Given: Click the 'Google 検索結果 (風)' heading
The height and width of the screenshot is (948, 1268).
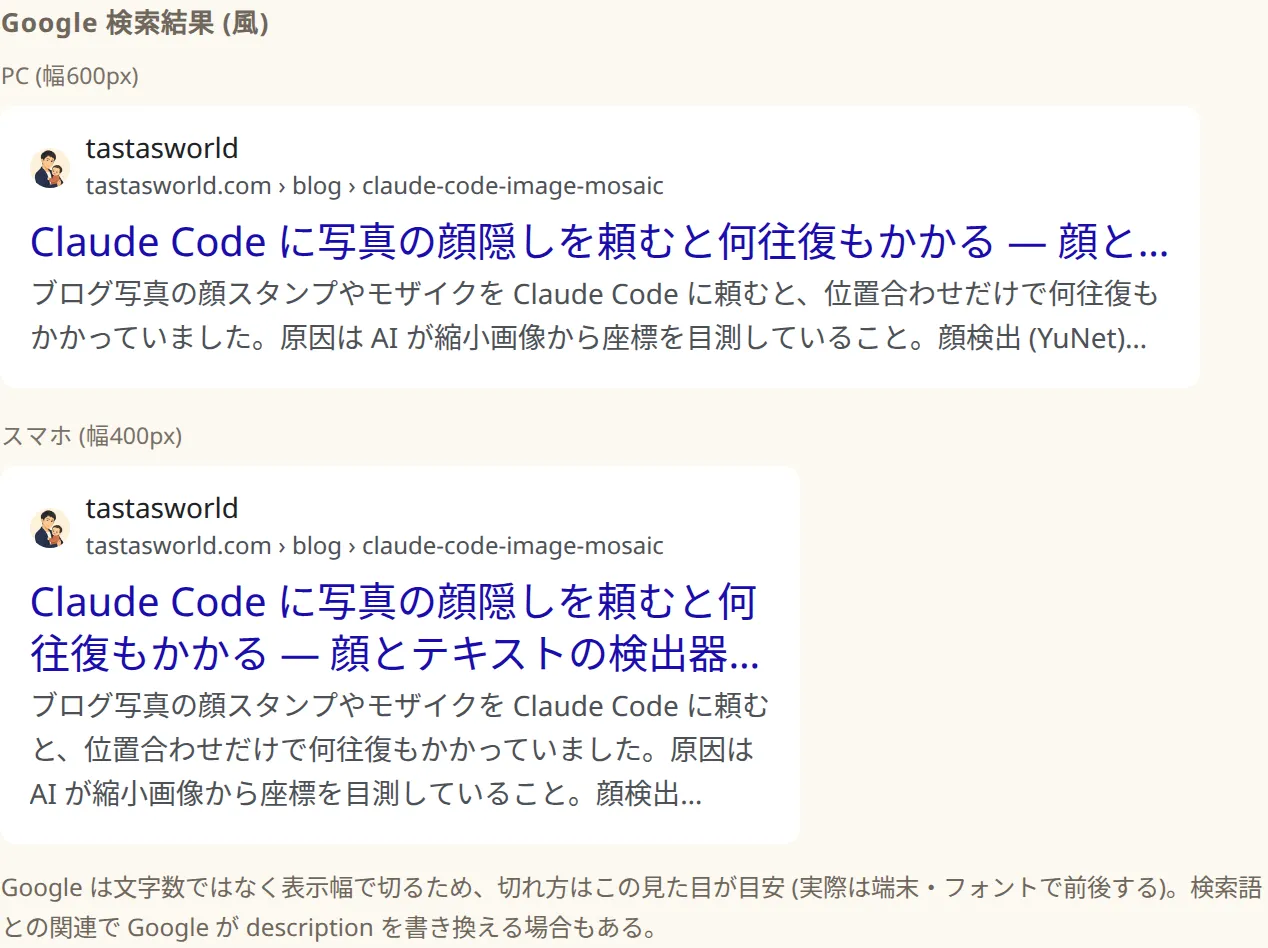Looking at the screenshot, I should 135,23.
